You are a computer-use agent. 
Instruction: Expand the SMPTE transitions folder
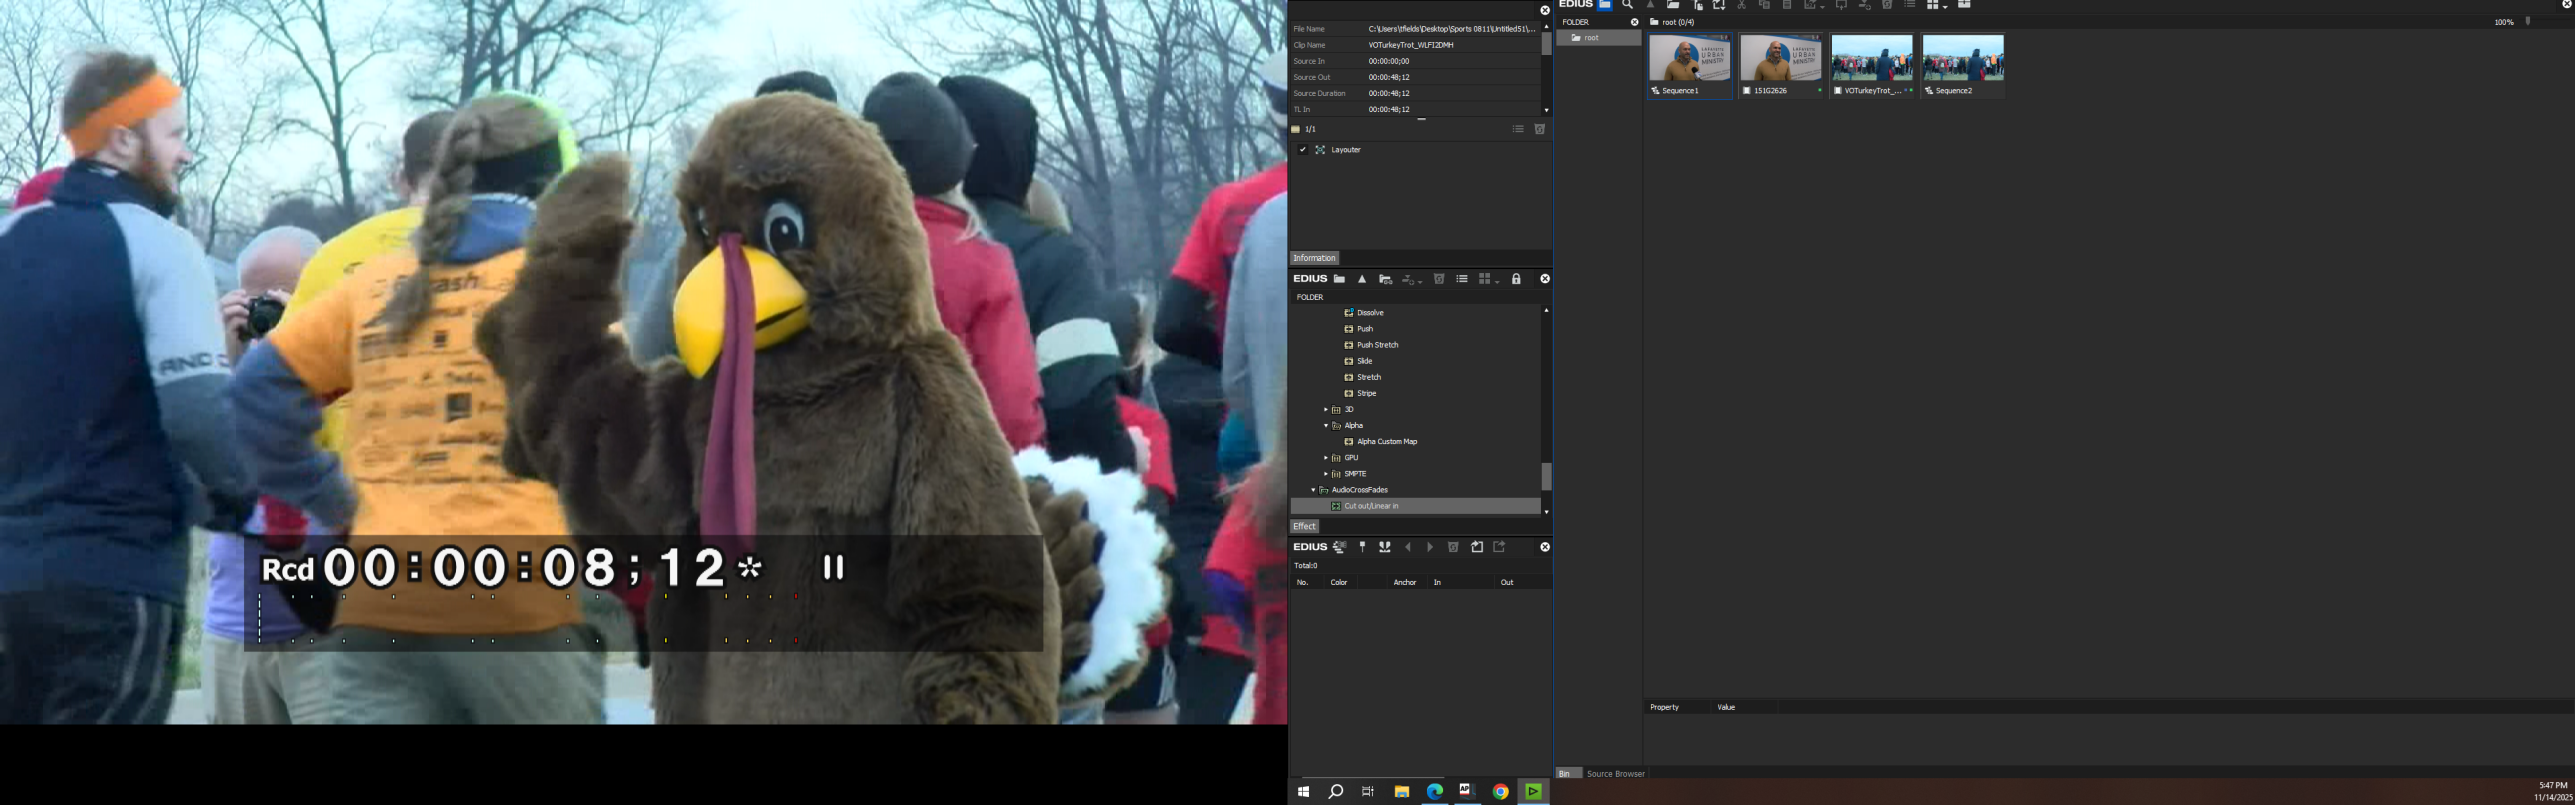coord(1326,474)
